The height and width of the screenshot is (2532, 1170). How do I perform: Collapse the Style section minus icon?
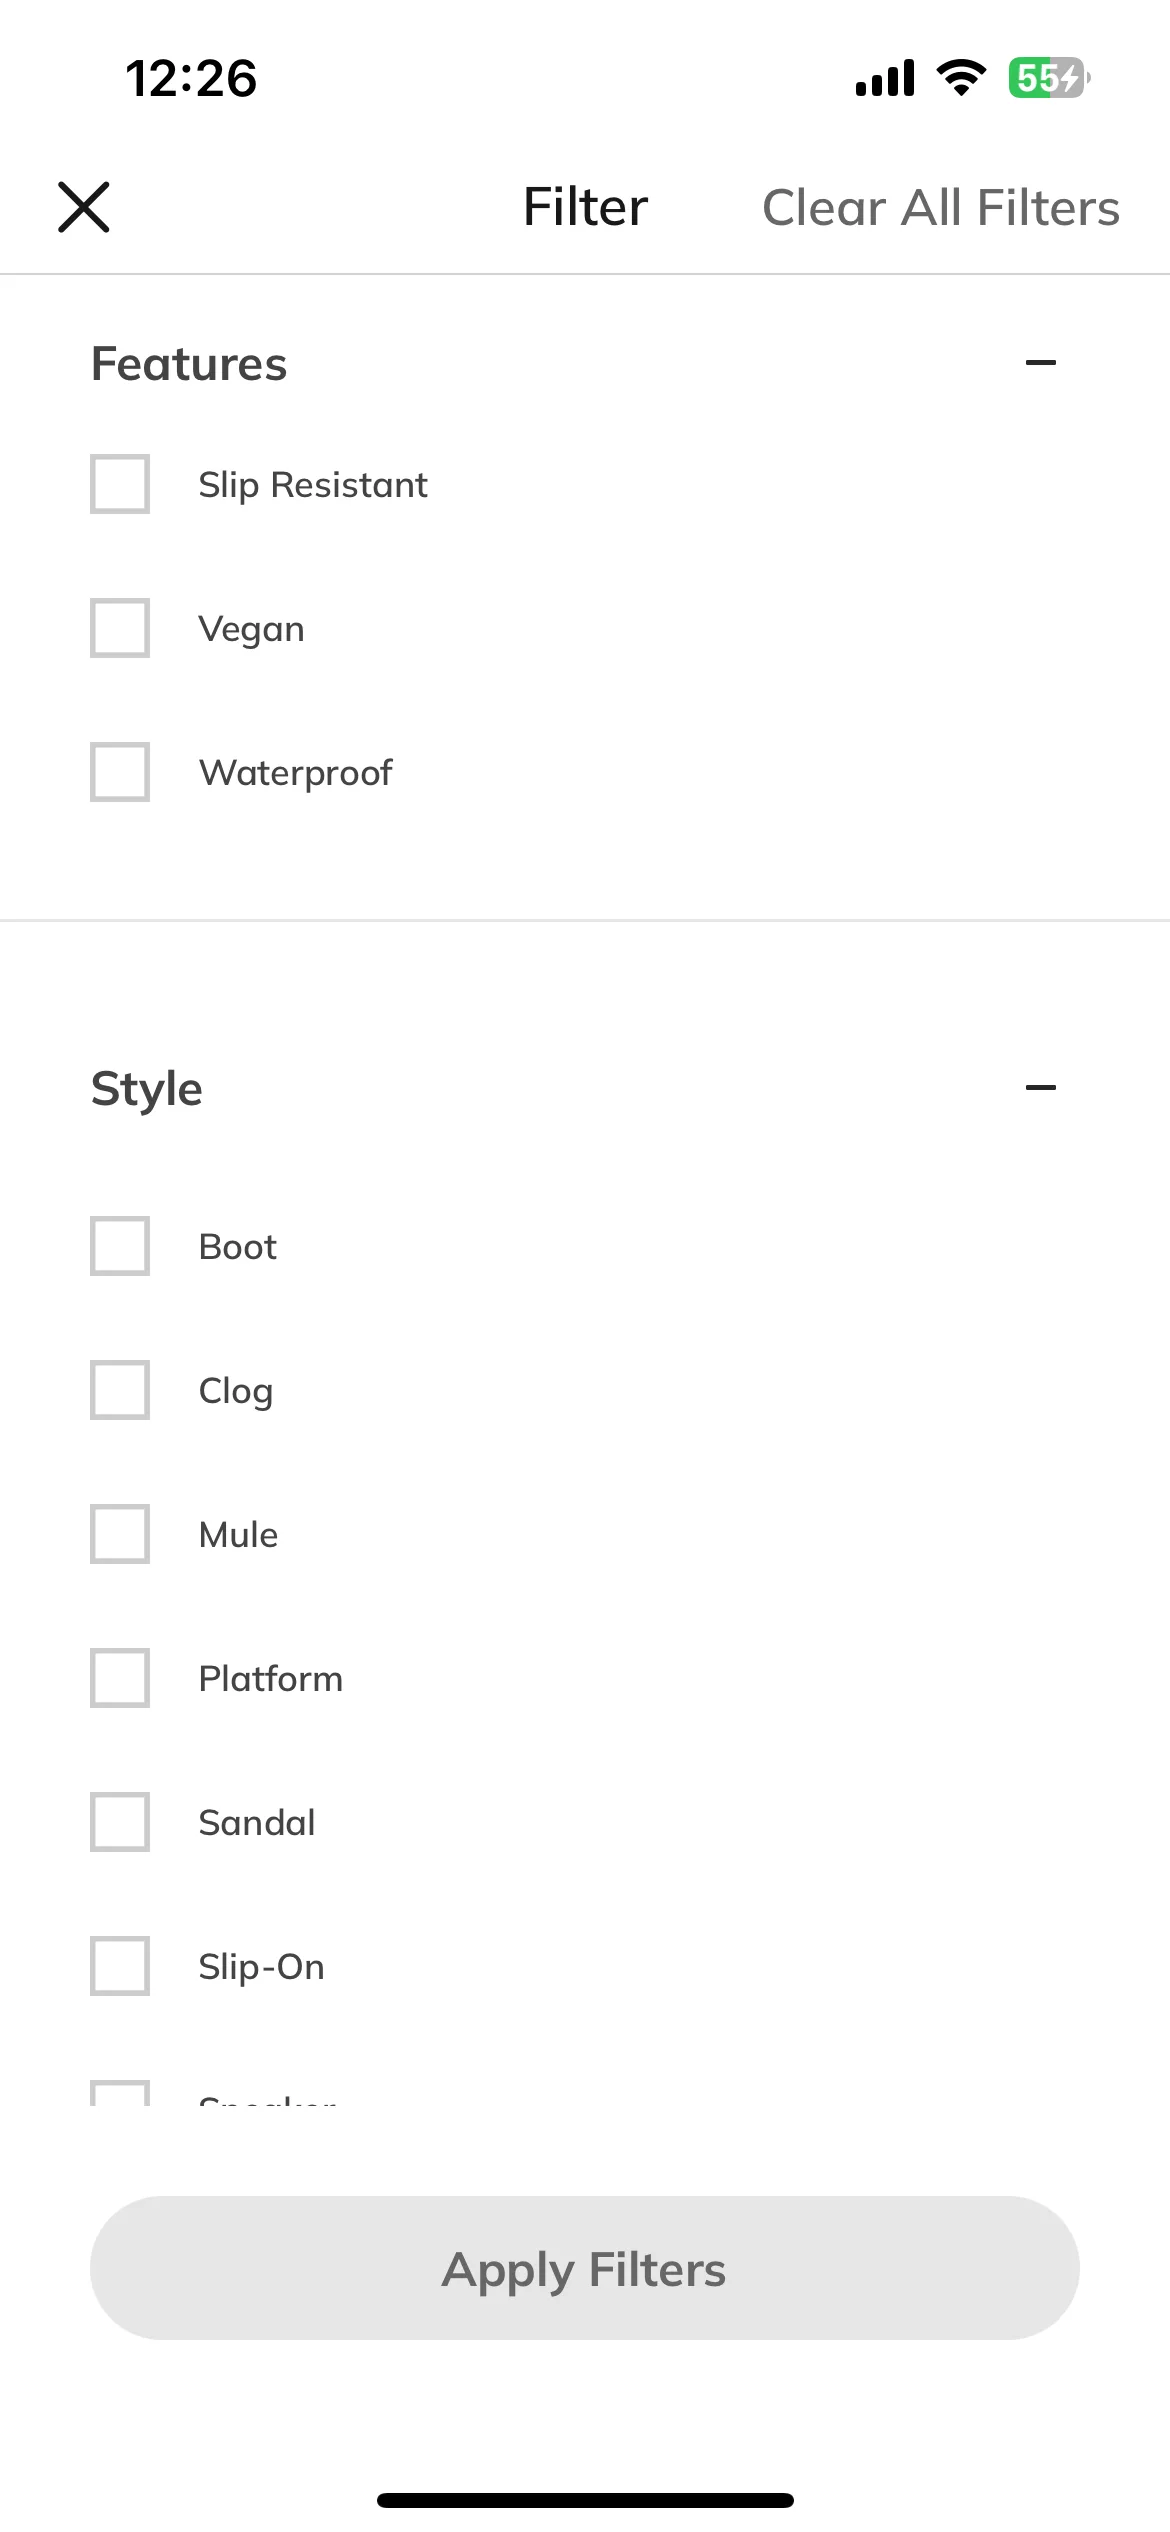pyautogui.click(x=1040, y=1087)
